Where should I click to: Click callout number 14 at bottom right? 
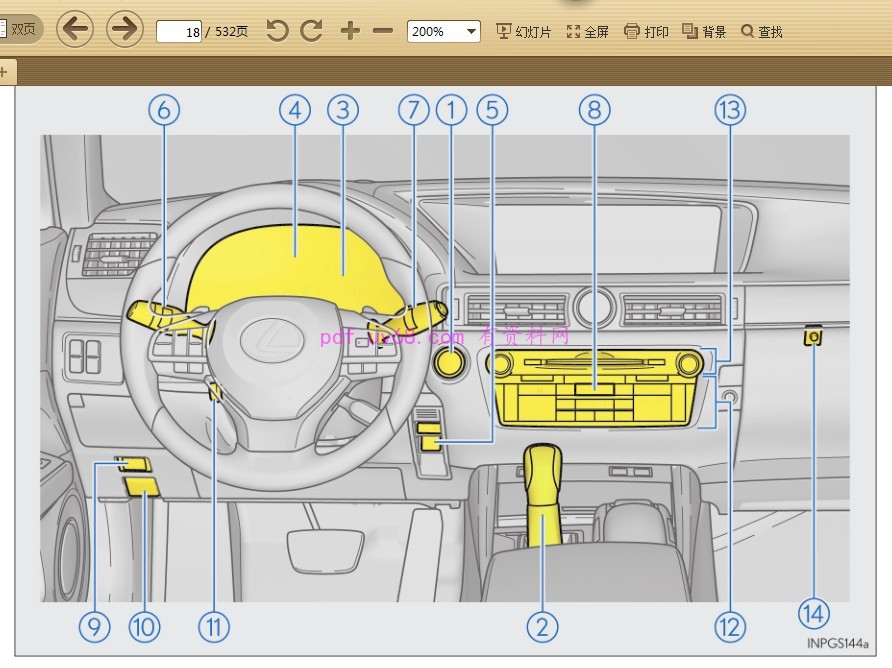click(814, 612)
